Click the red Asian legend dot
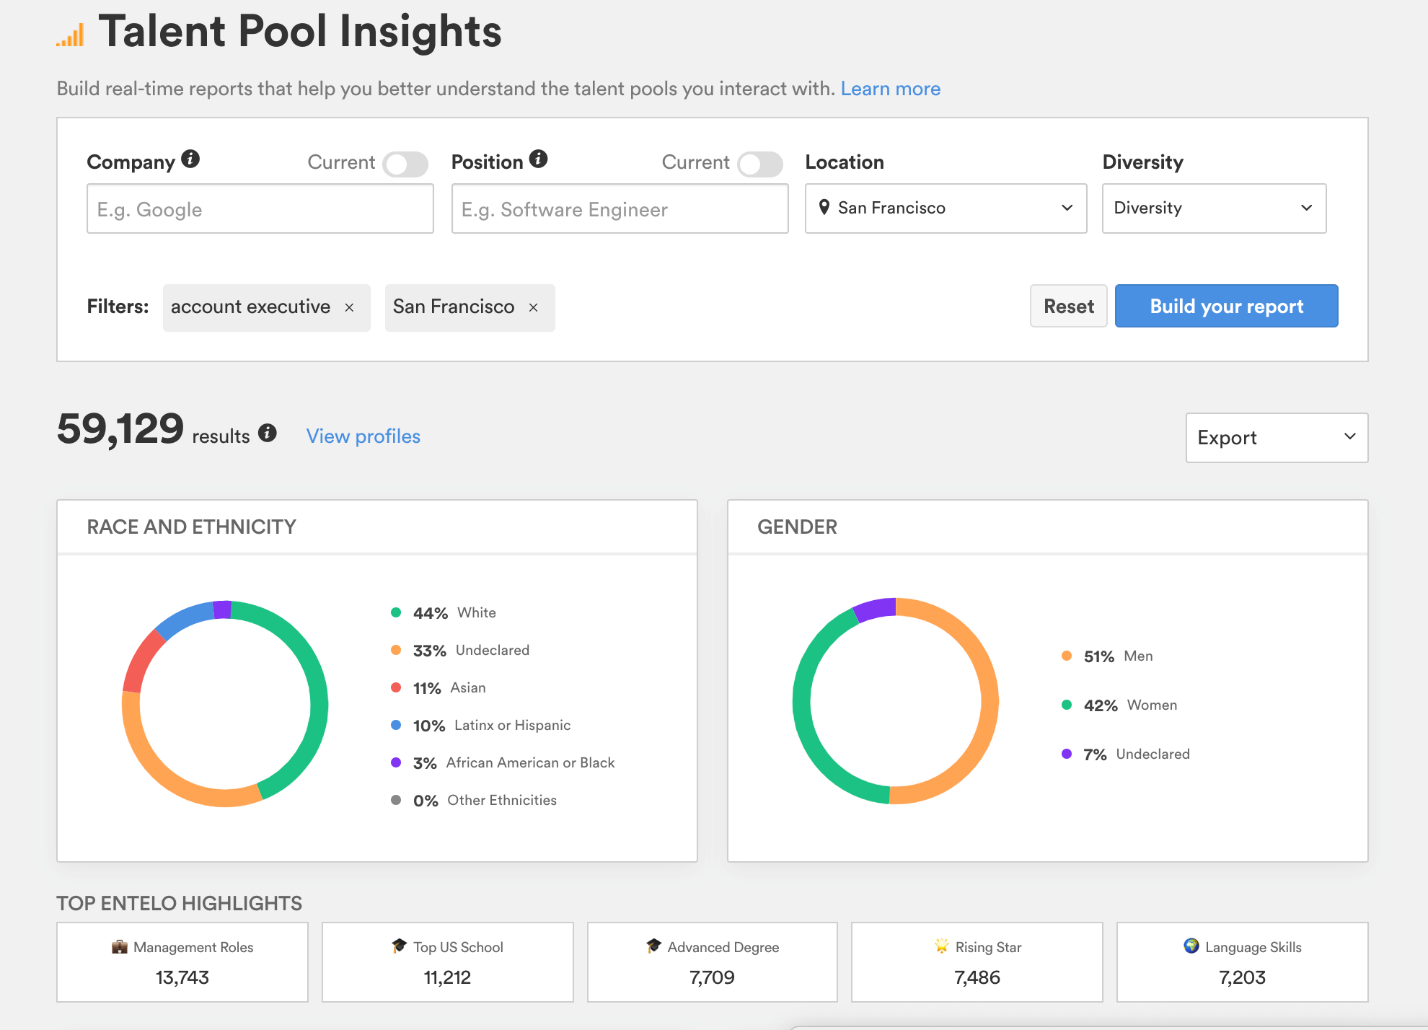The height and width of the screenshot is (1030, 1428). 396,688
